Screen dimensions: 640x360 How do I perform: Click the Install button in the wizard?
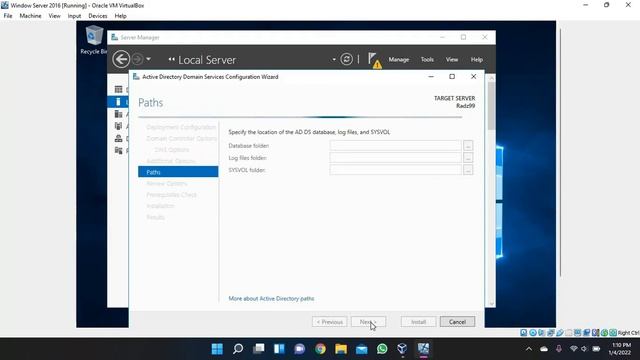418,322
